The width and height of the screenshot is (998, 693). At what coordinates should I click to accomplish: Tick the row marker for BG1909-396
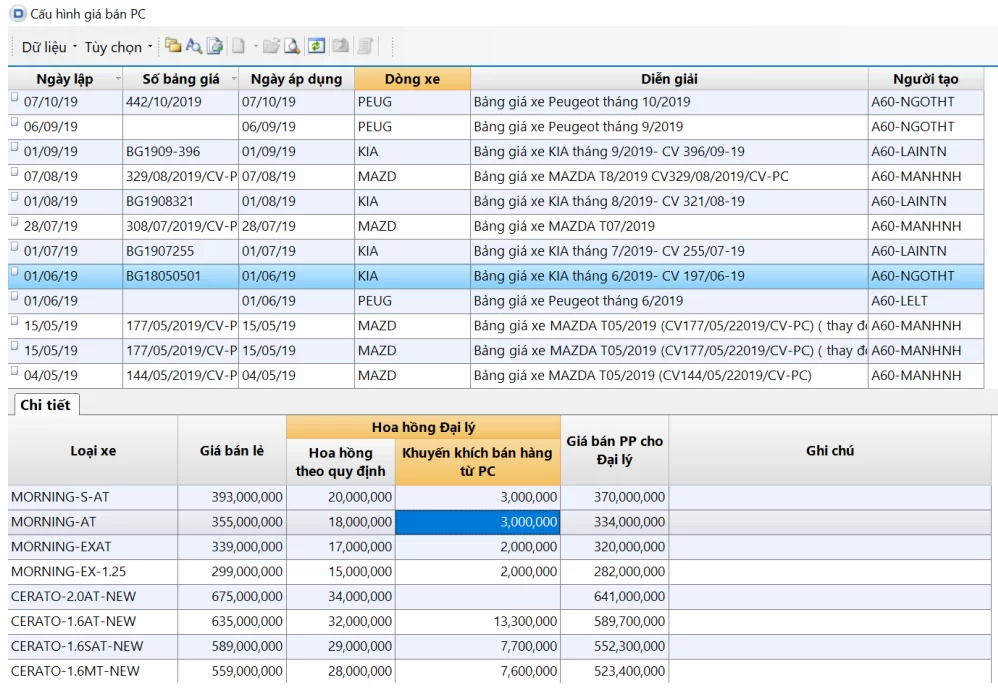click(x=15, y=147)
